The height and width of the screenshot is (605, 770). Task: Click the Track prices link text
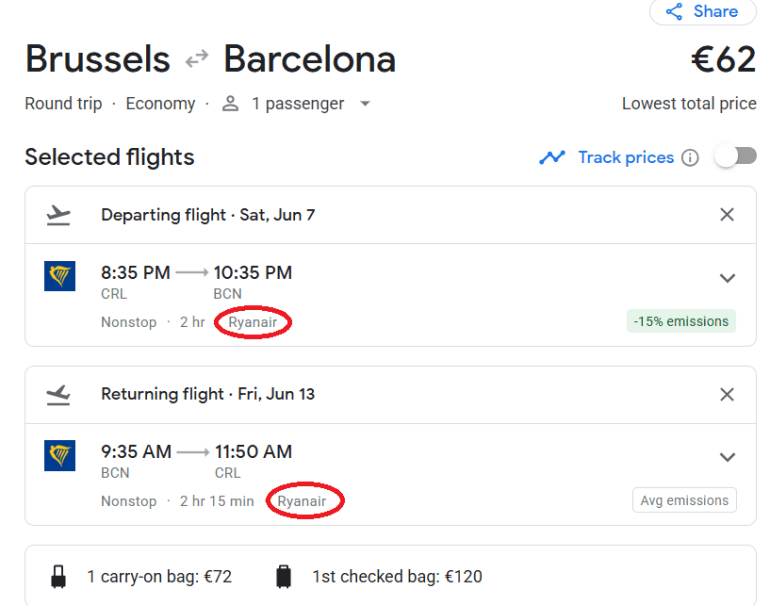click(625, 158)
